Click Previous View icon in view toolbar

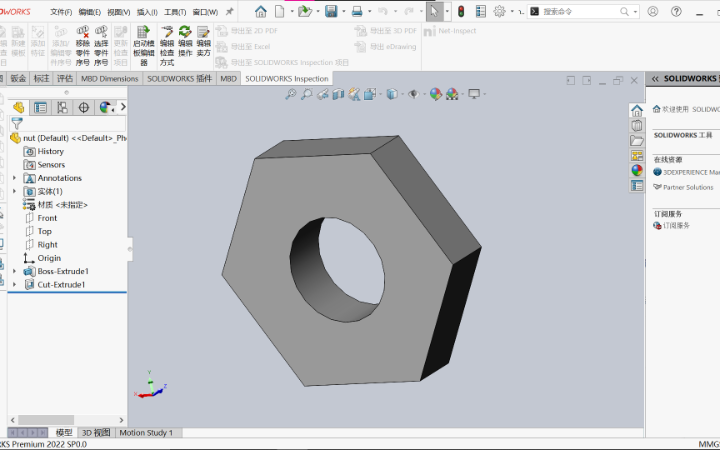click(x=322, y=94)
